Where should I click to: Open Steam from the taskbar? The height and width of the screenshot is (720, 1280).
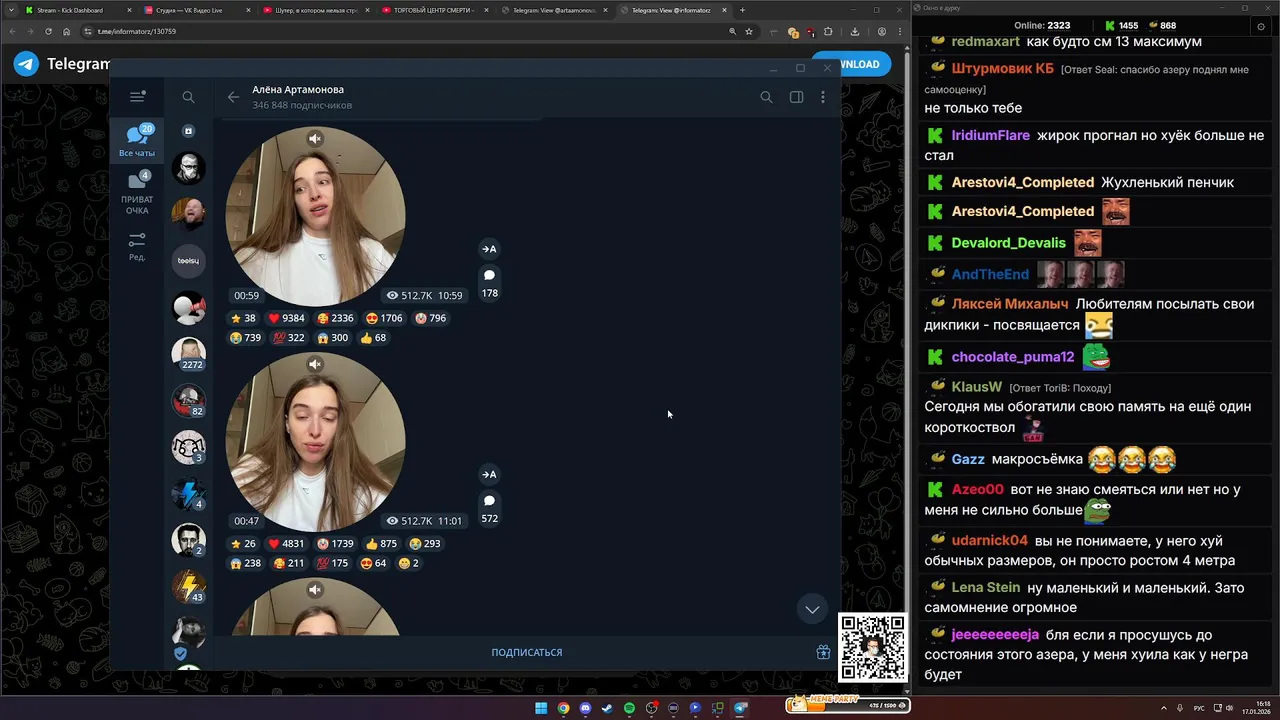607,708
